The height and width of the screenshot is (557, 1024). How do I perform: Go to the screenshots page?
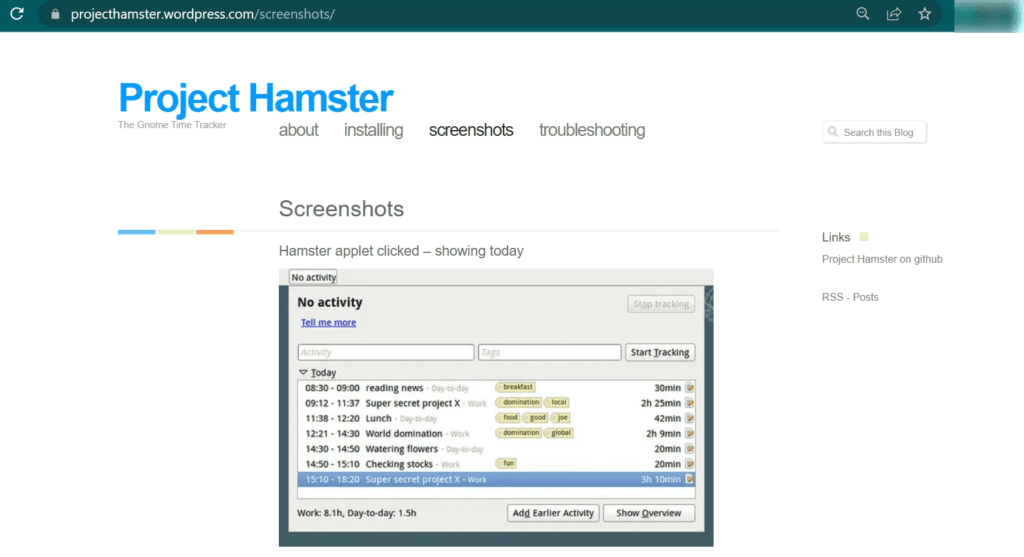pyautogui.click(x=471, y=130)
